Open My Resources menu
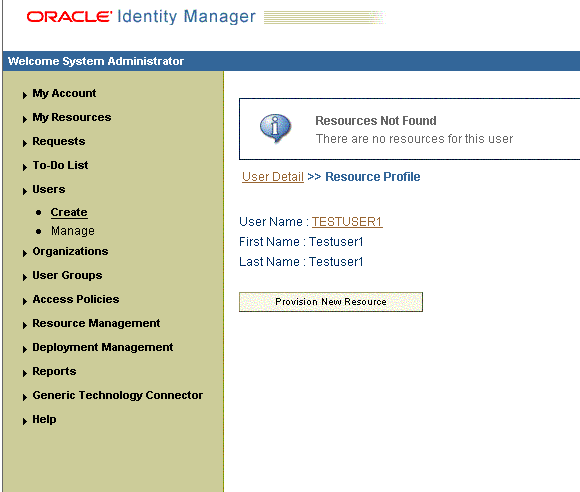Image resolution: width=580 pixels, height=492 pixels. click(72, 117)
